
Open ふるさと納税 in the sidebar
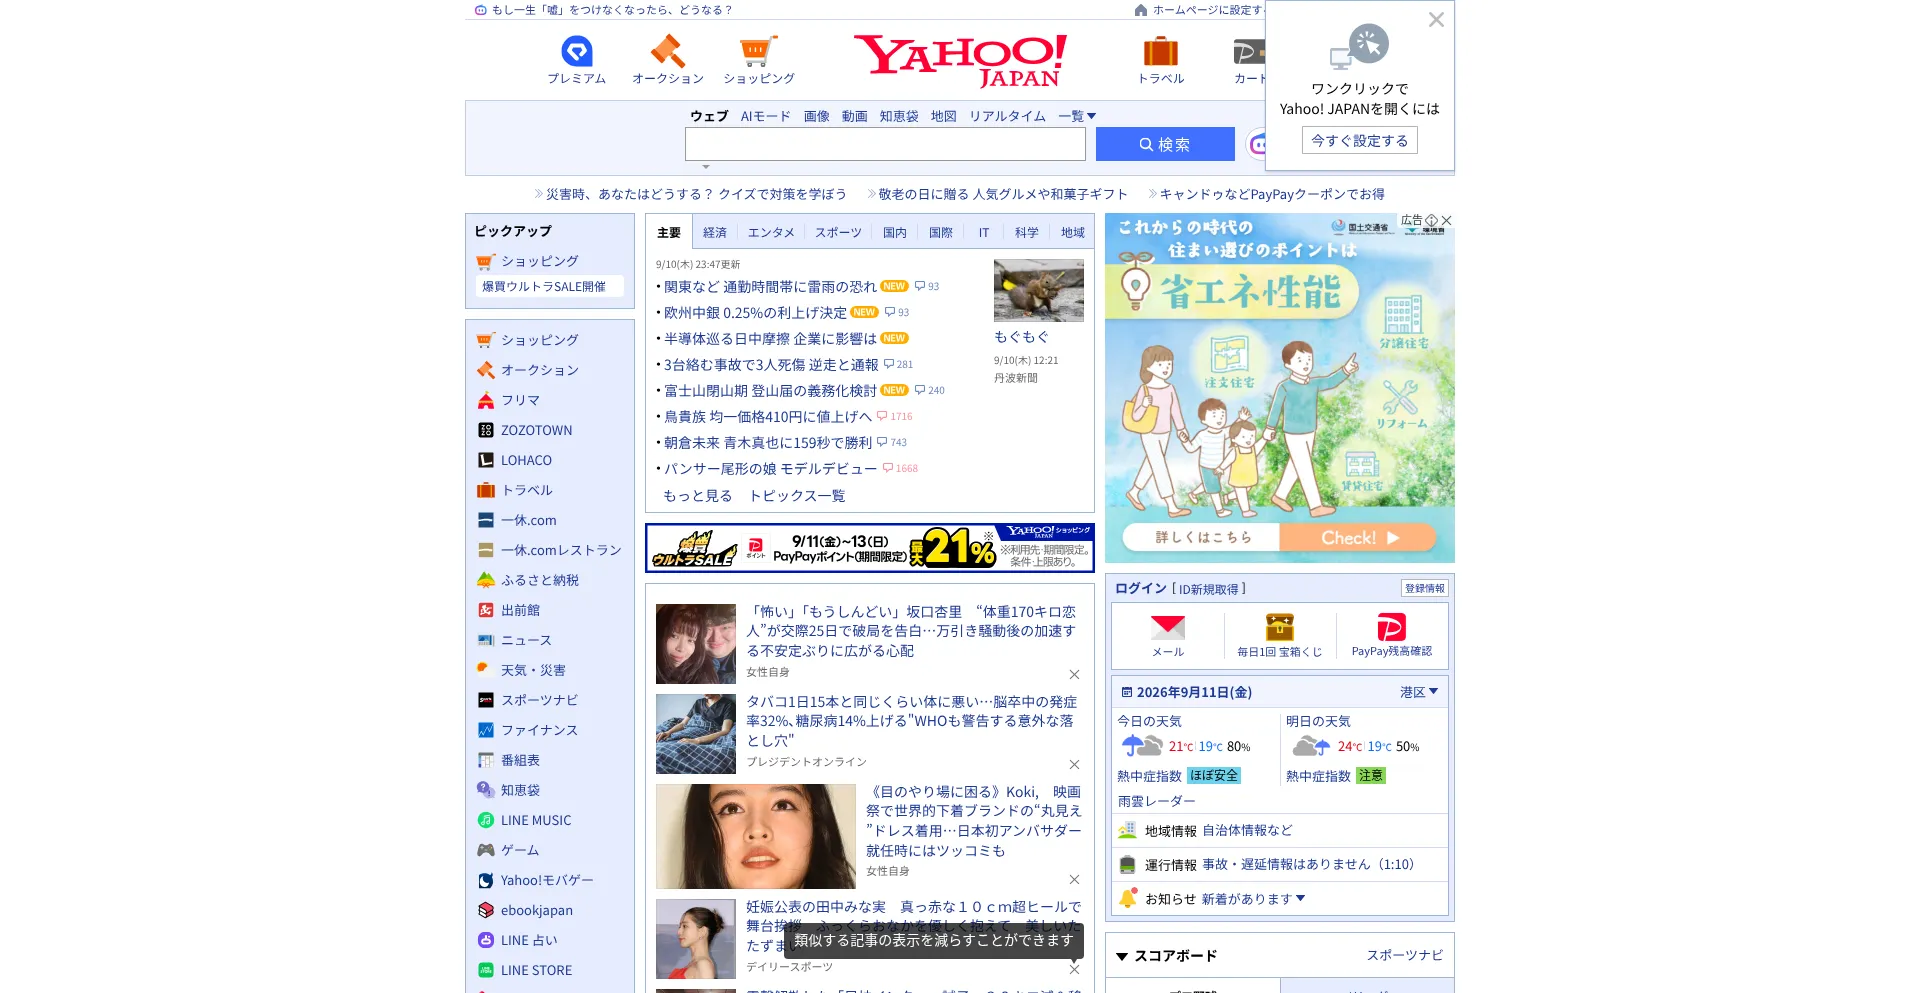click(540, 580)
